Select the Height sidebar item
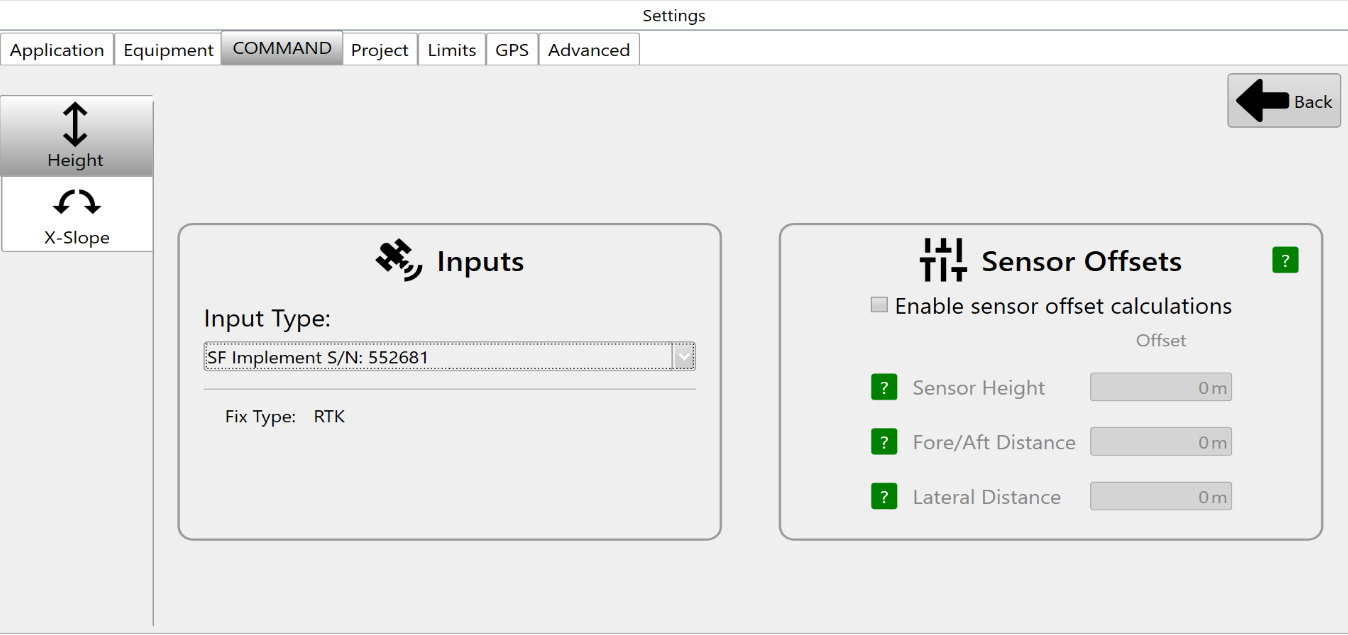 pos(76,137)
